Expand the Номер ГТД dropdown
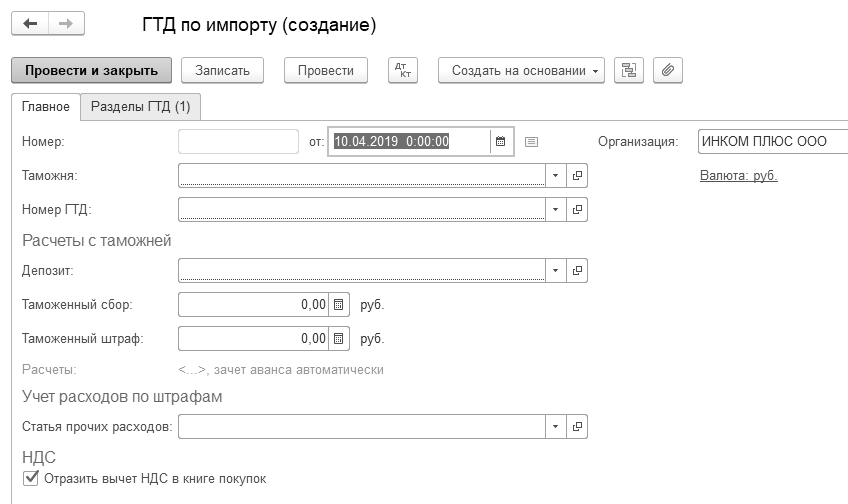The width and height of the screenshot is (848, 504). (556, 210)
